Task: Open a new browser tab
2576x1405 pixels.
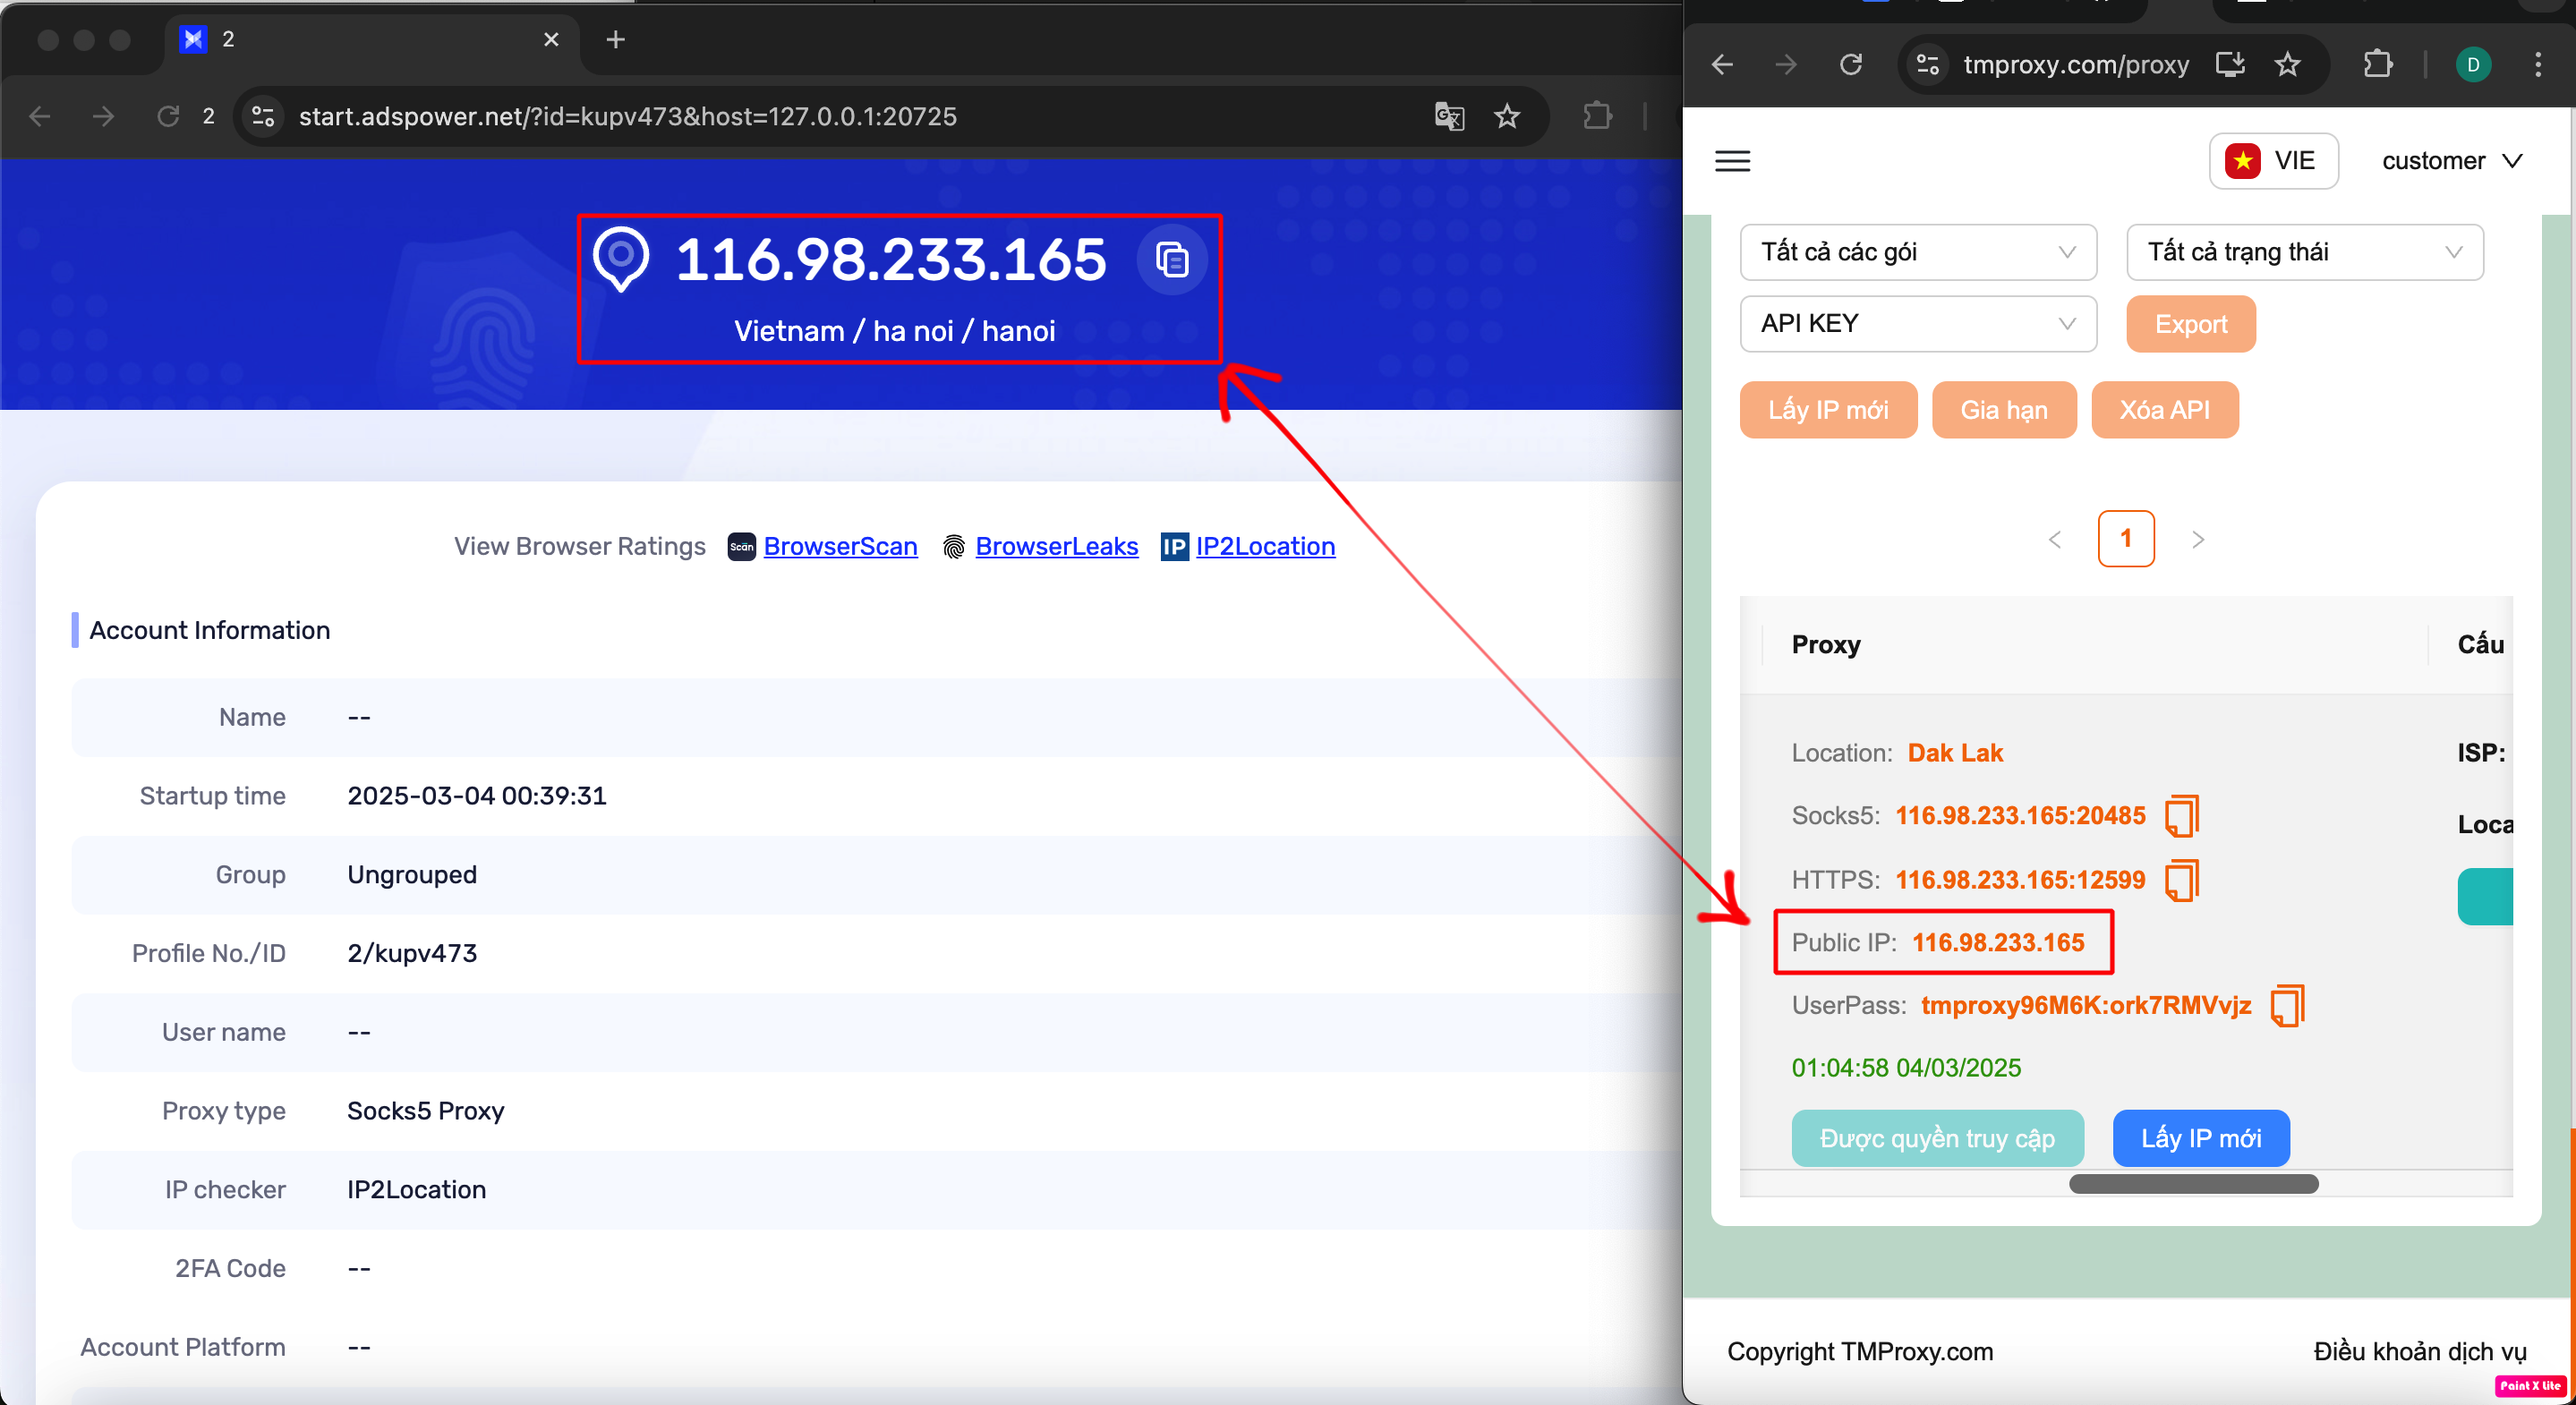Action: coord(616,40)
